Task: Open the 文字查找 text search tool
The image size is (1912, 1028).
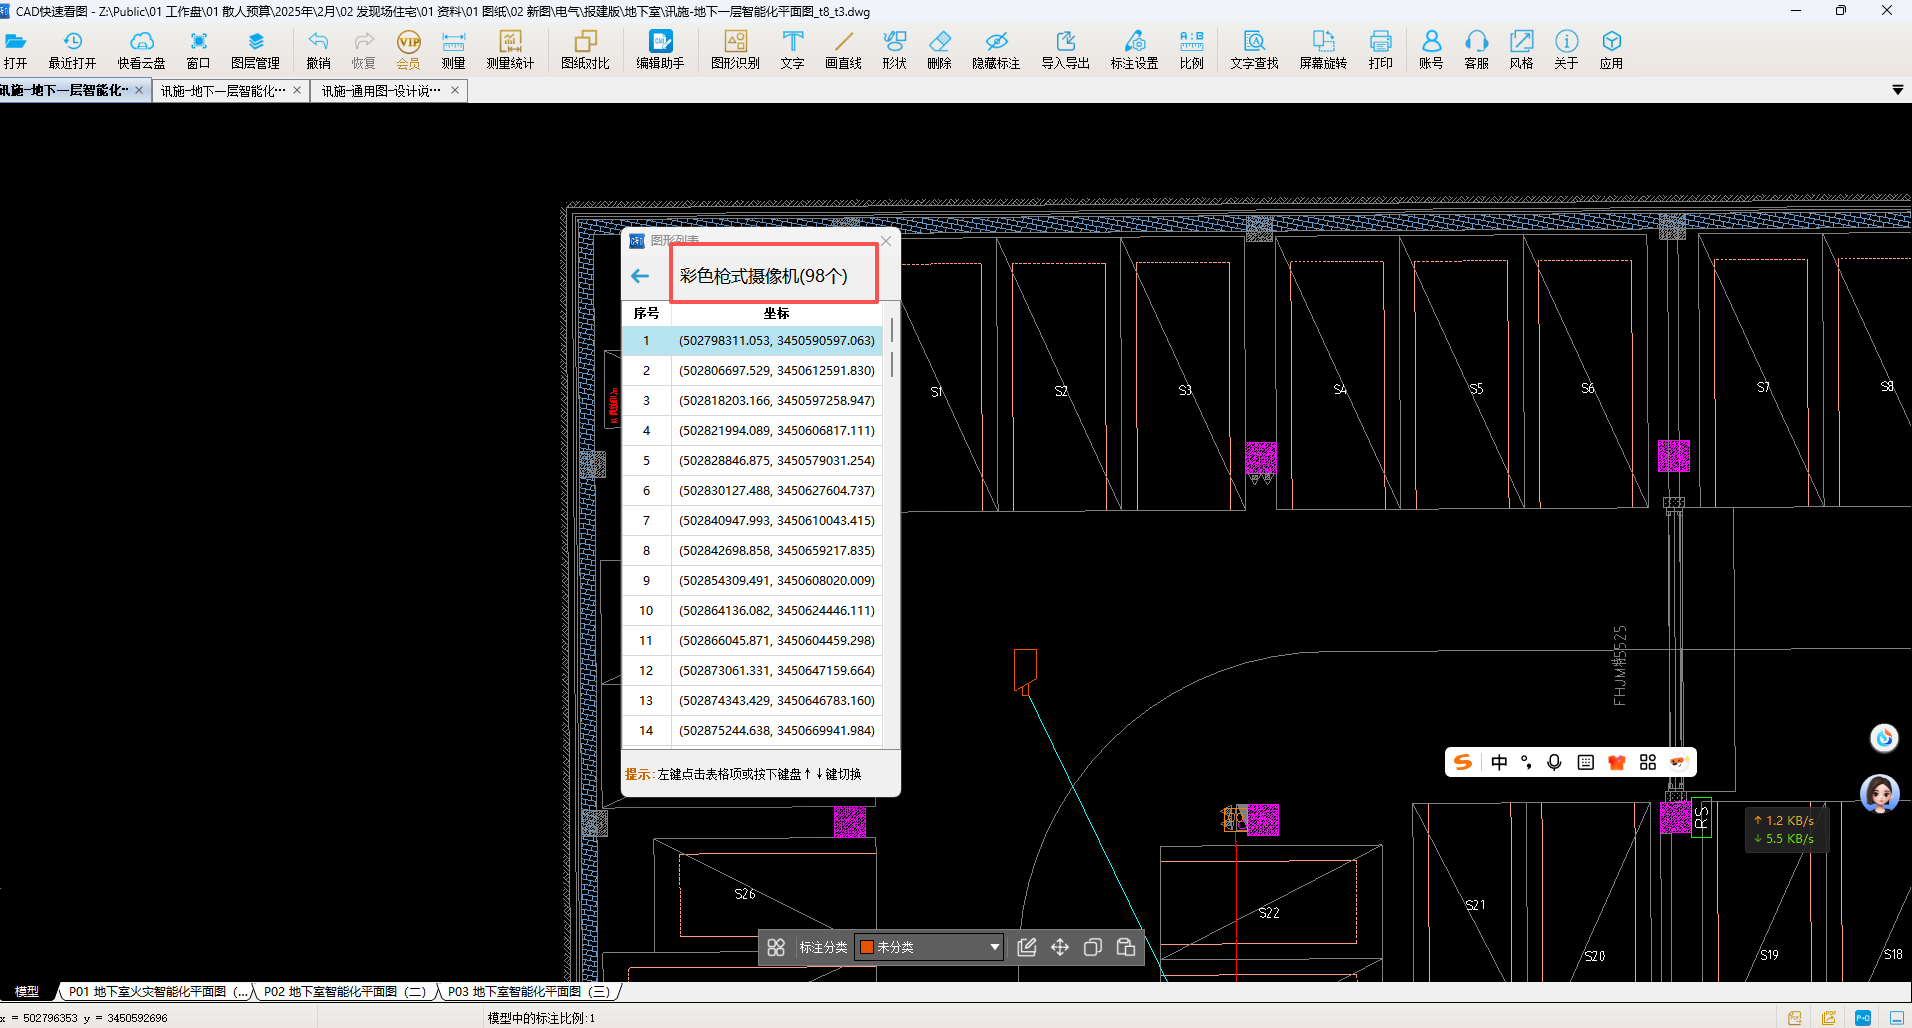Action: [1254, 49]
